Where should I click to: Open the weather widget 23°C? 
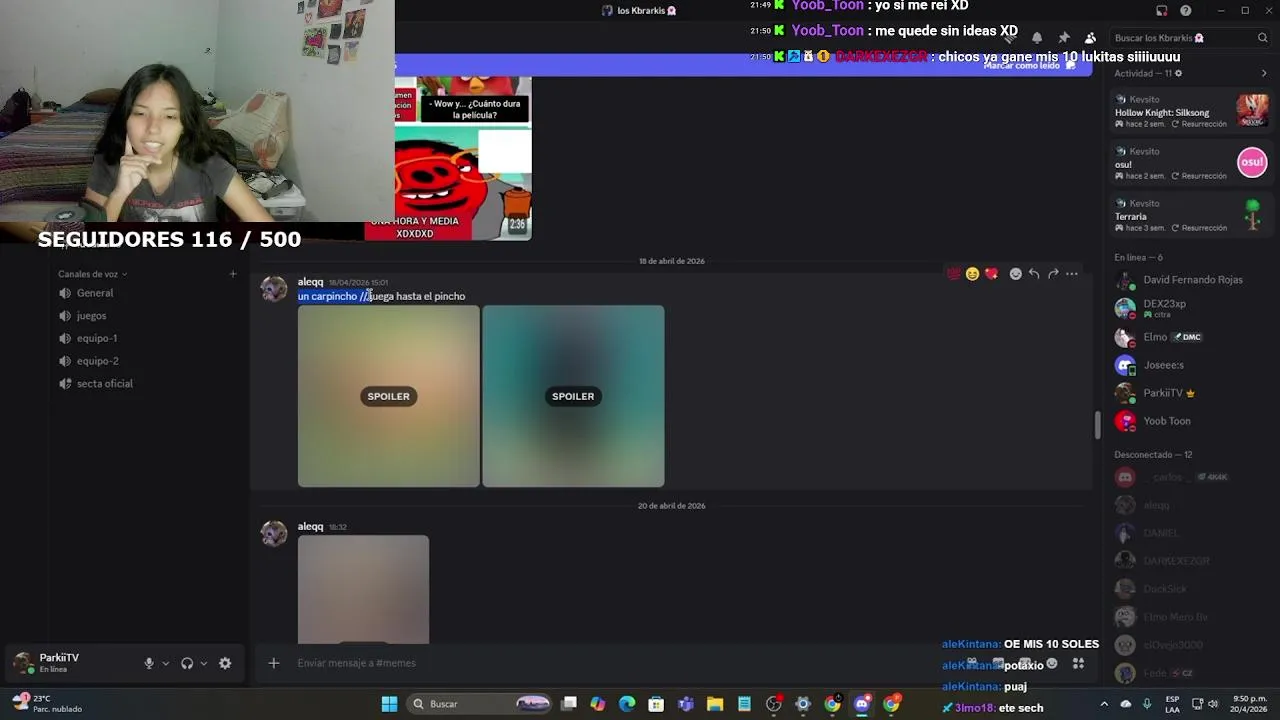coord(47,704)
